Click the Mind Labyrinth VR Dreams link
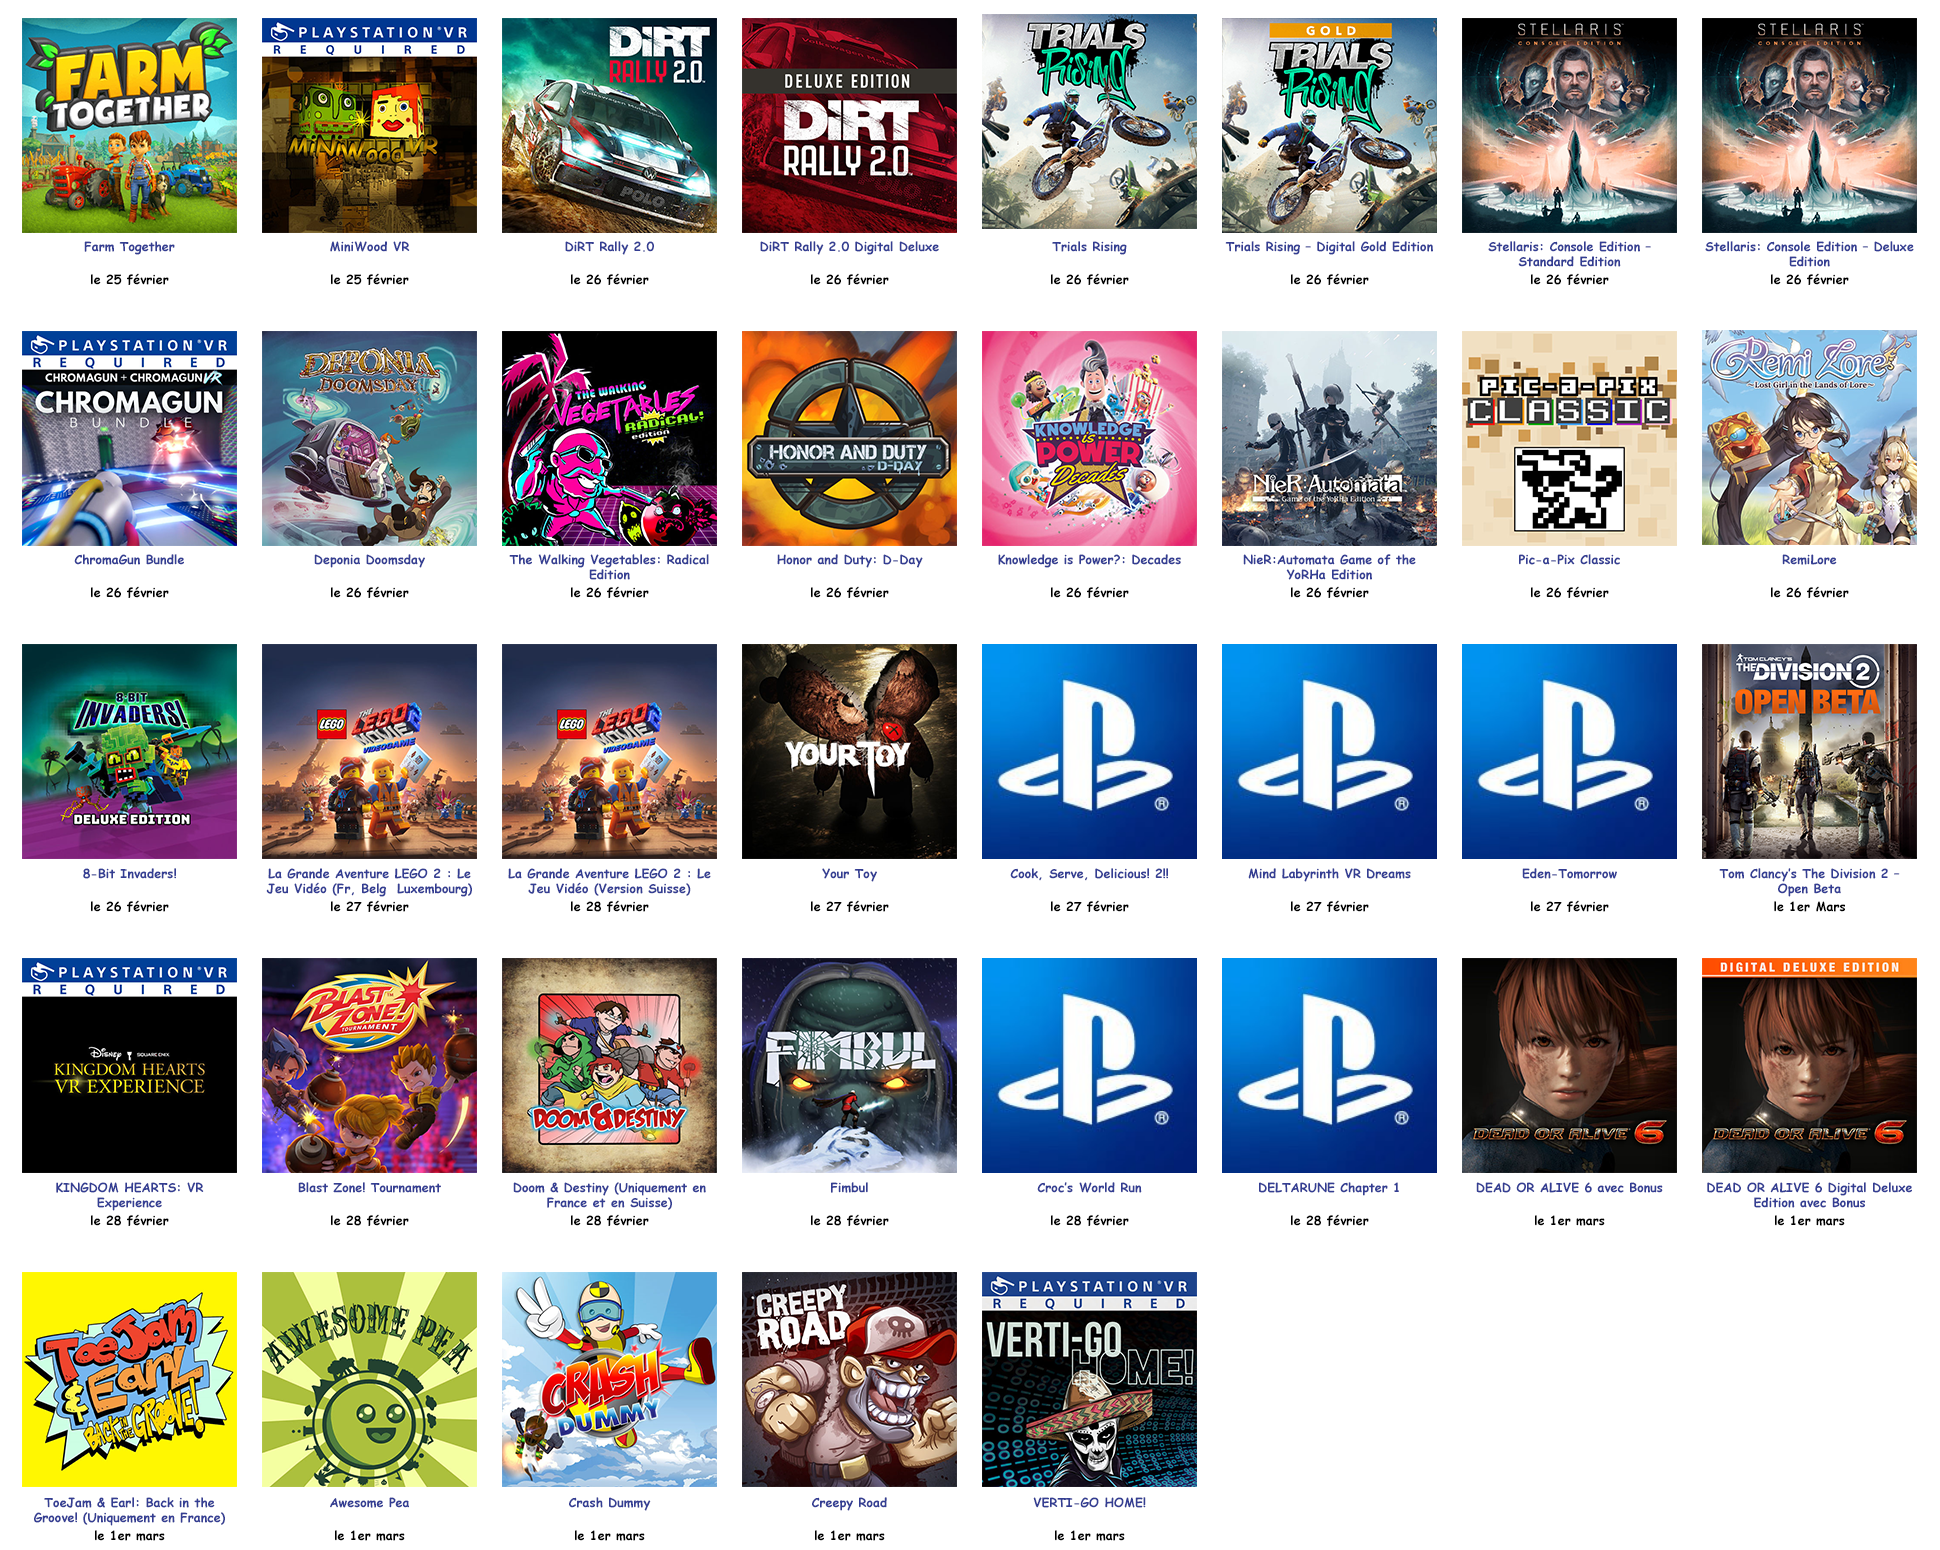 coord(1329,874)
